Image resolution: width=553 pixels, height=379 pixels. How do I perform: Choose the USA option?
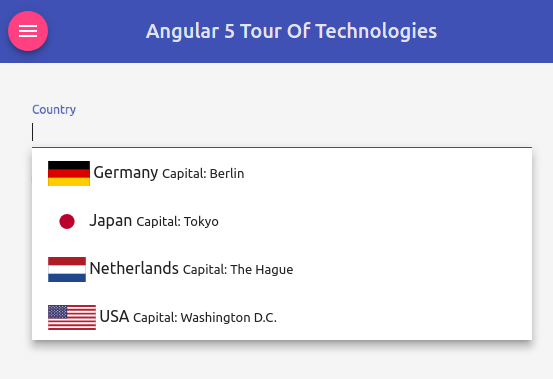[282, 317]
